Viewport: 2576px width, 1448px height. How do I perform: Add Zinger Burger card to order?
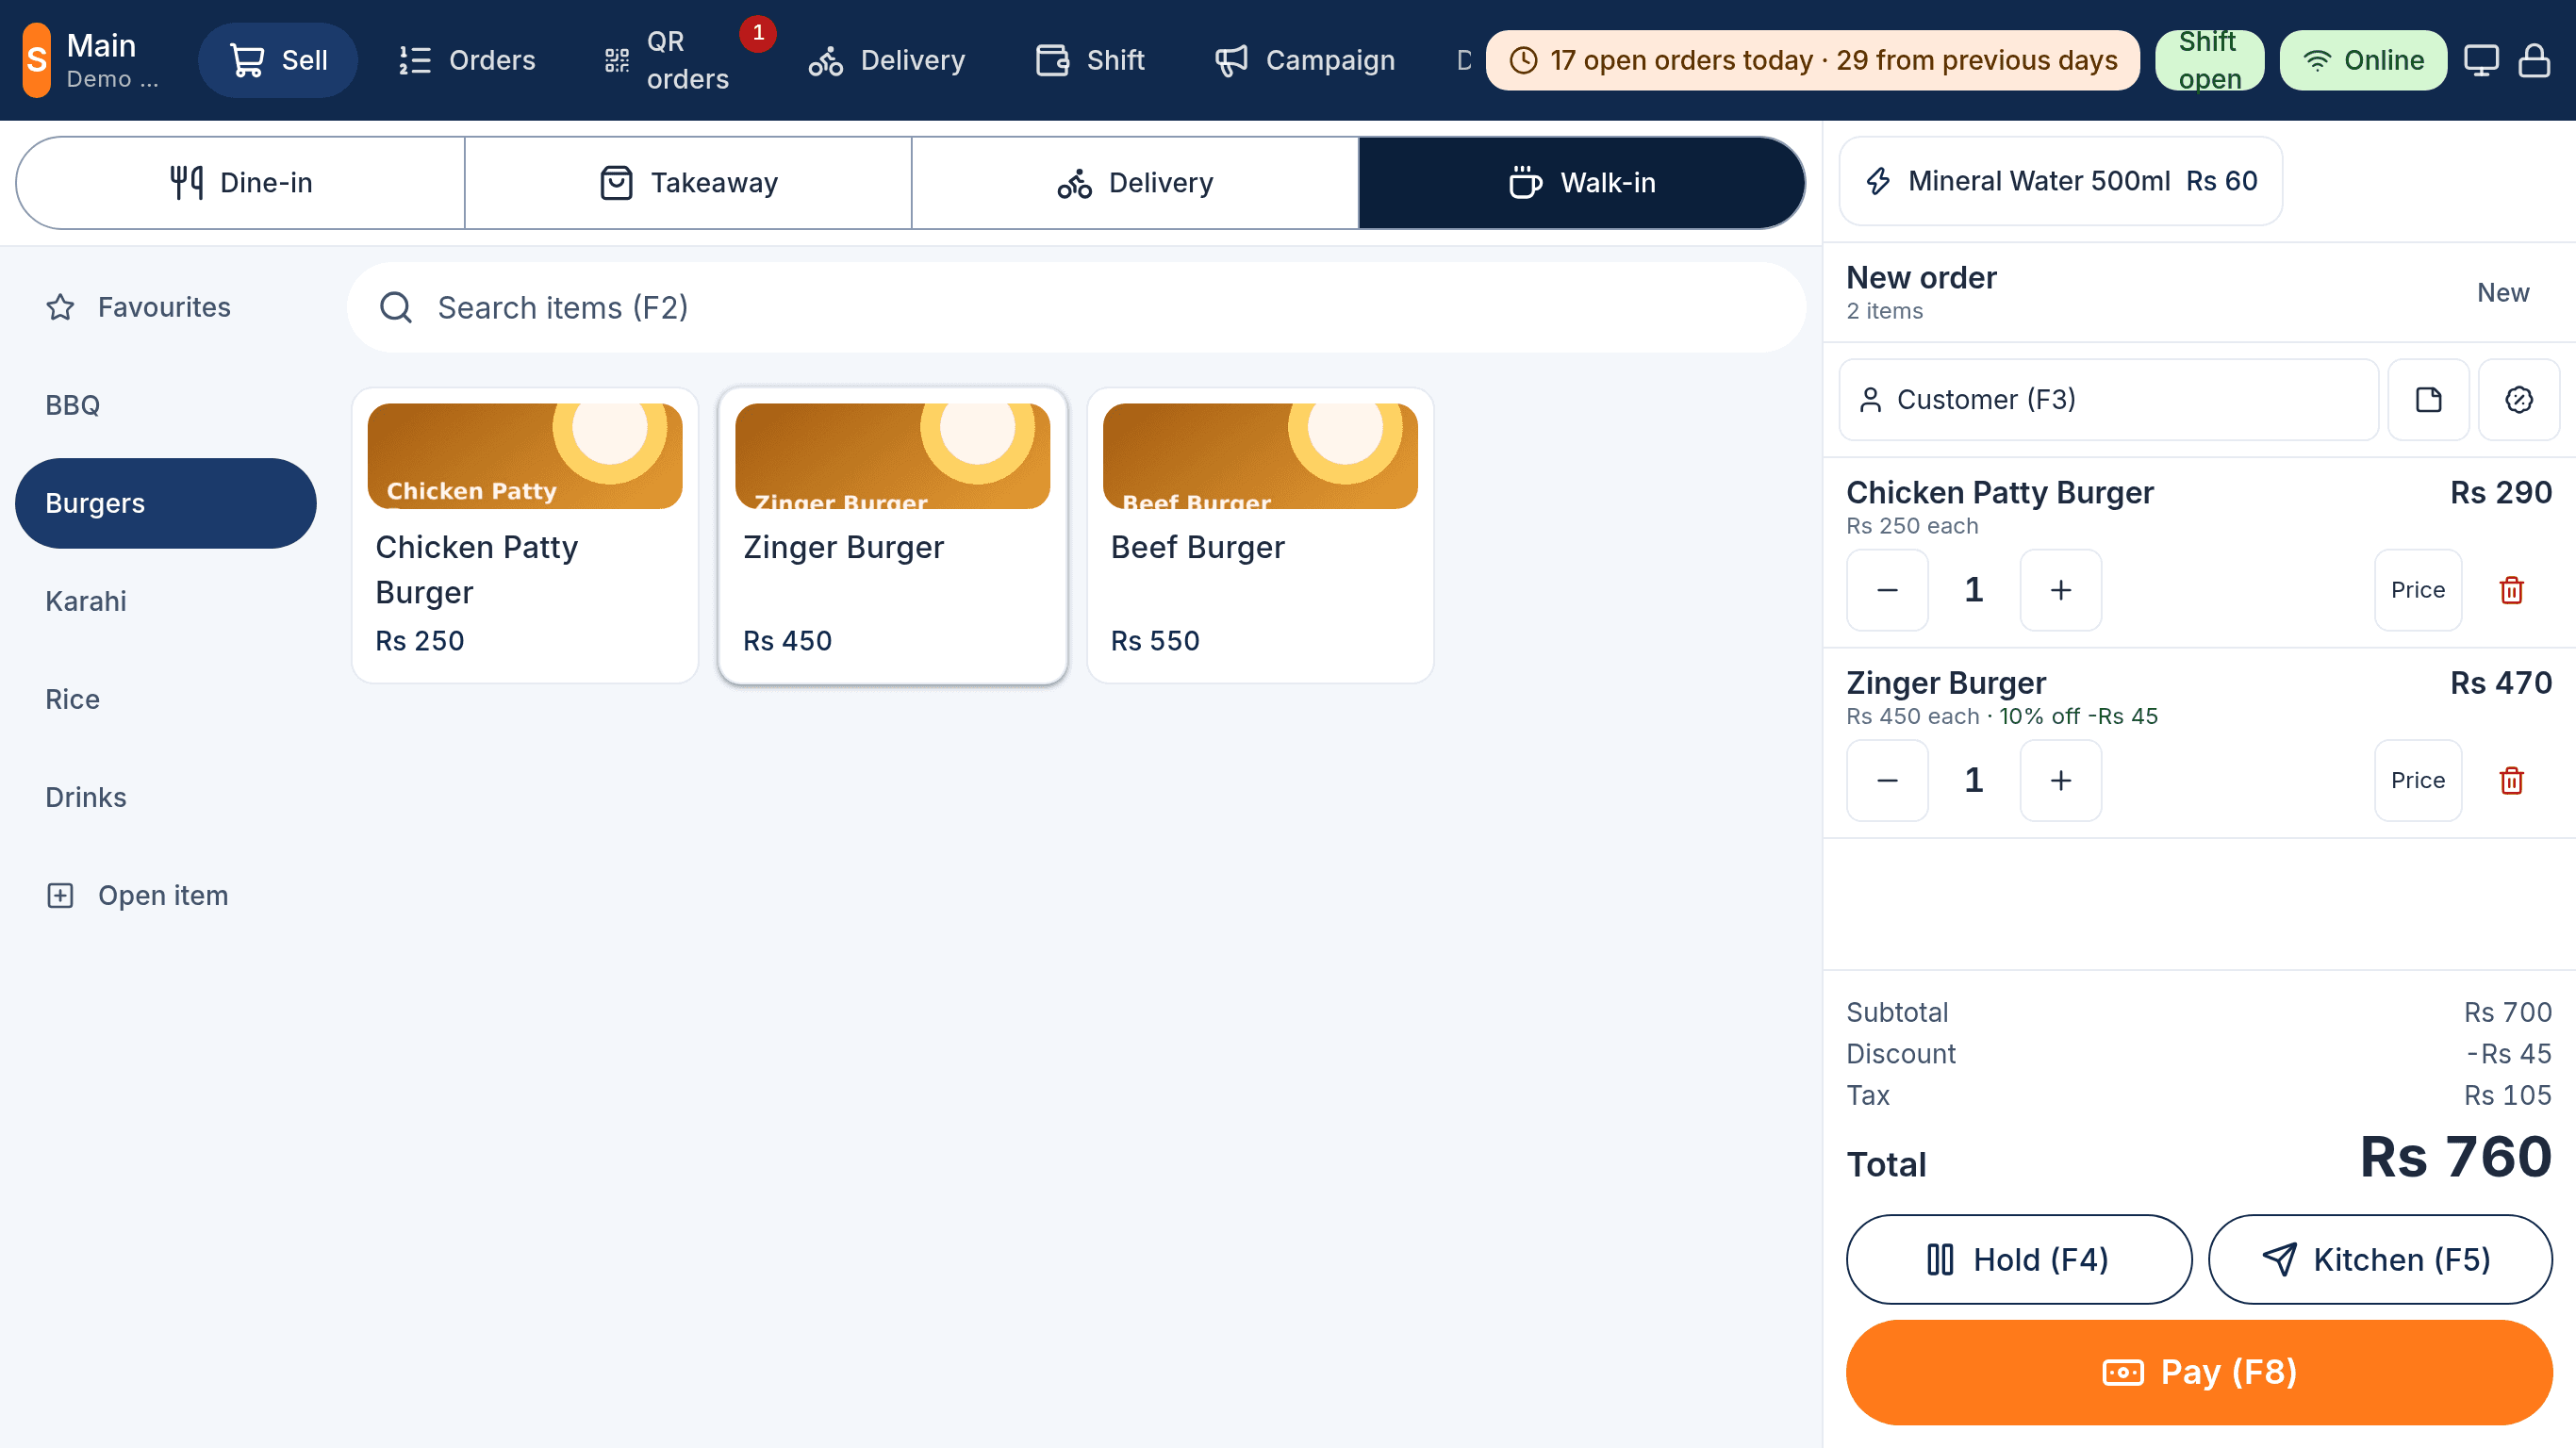click(893, 536)
